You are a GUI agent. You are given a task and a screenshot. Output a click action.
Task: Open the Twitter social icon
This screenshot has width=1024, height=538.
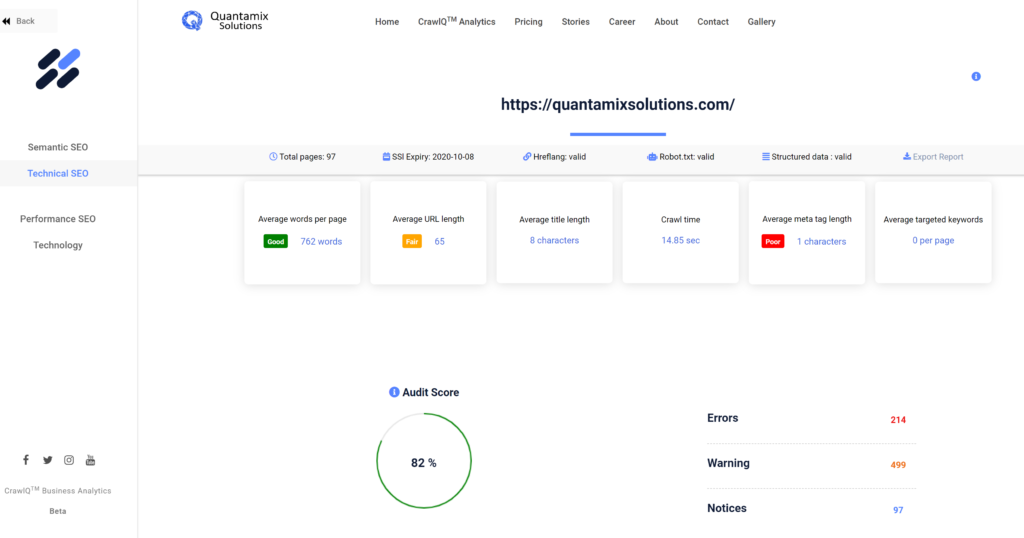pyautogui.click(x=47, y=460)
